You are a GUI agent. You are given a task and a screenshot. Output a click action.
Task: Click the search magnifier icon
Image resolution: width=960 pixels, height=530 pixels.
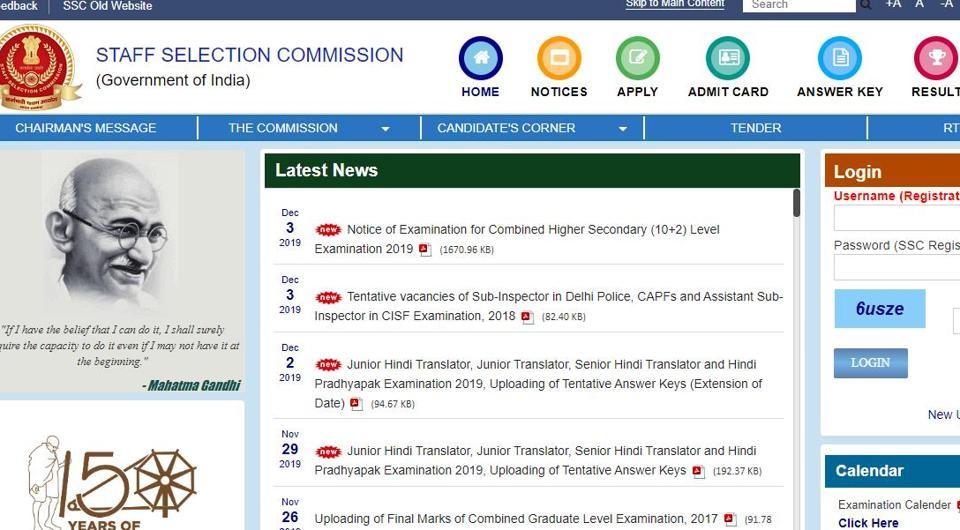[x=865, y=5]
